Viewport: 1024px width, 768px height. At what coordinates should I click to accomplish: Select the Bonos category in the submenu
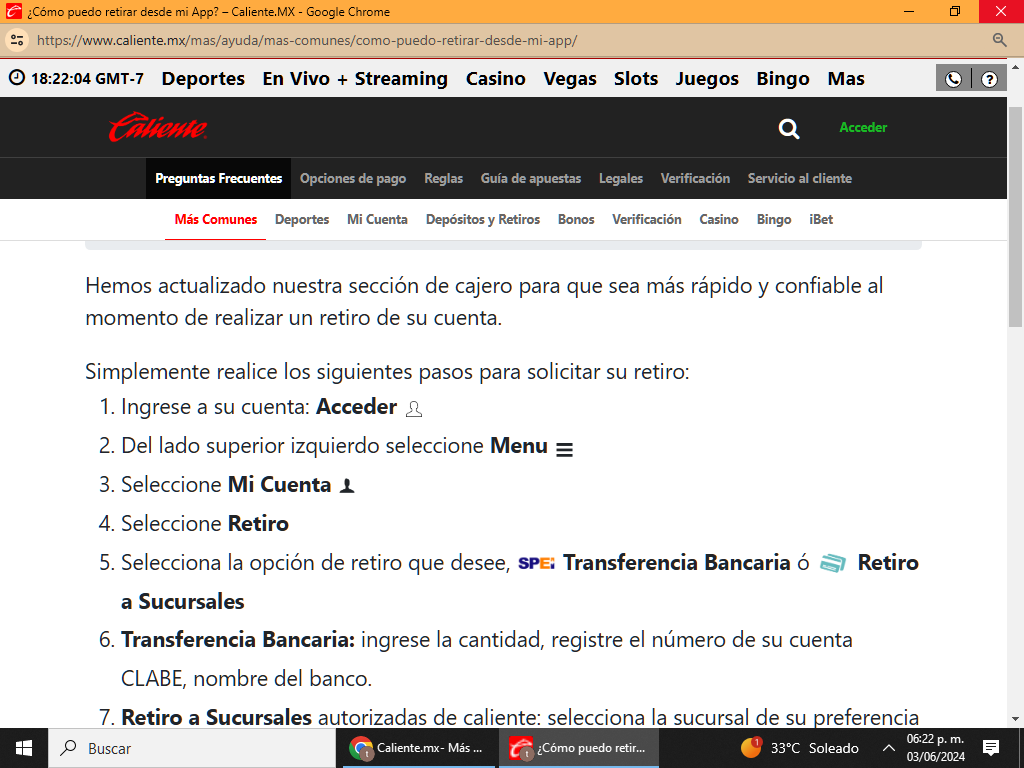click(576, 219)
